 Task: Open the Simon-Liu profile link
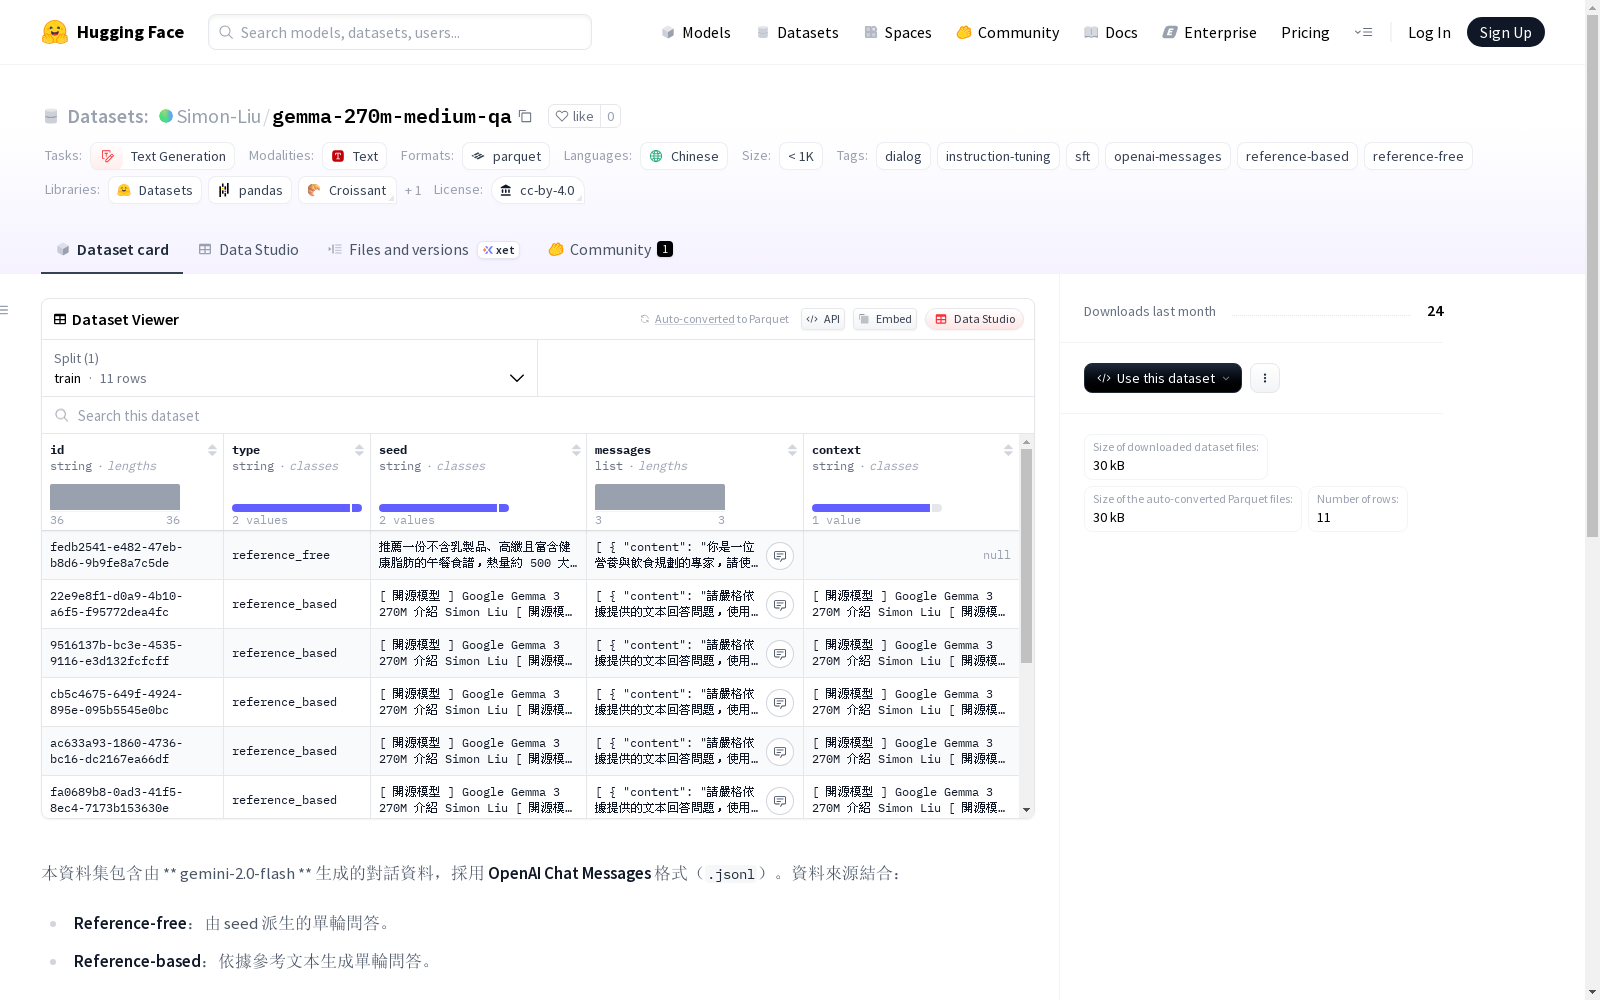(219, 116)
